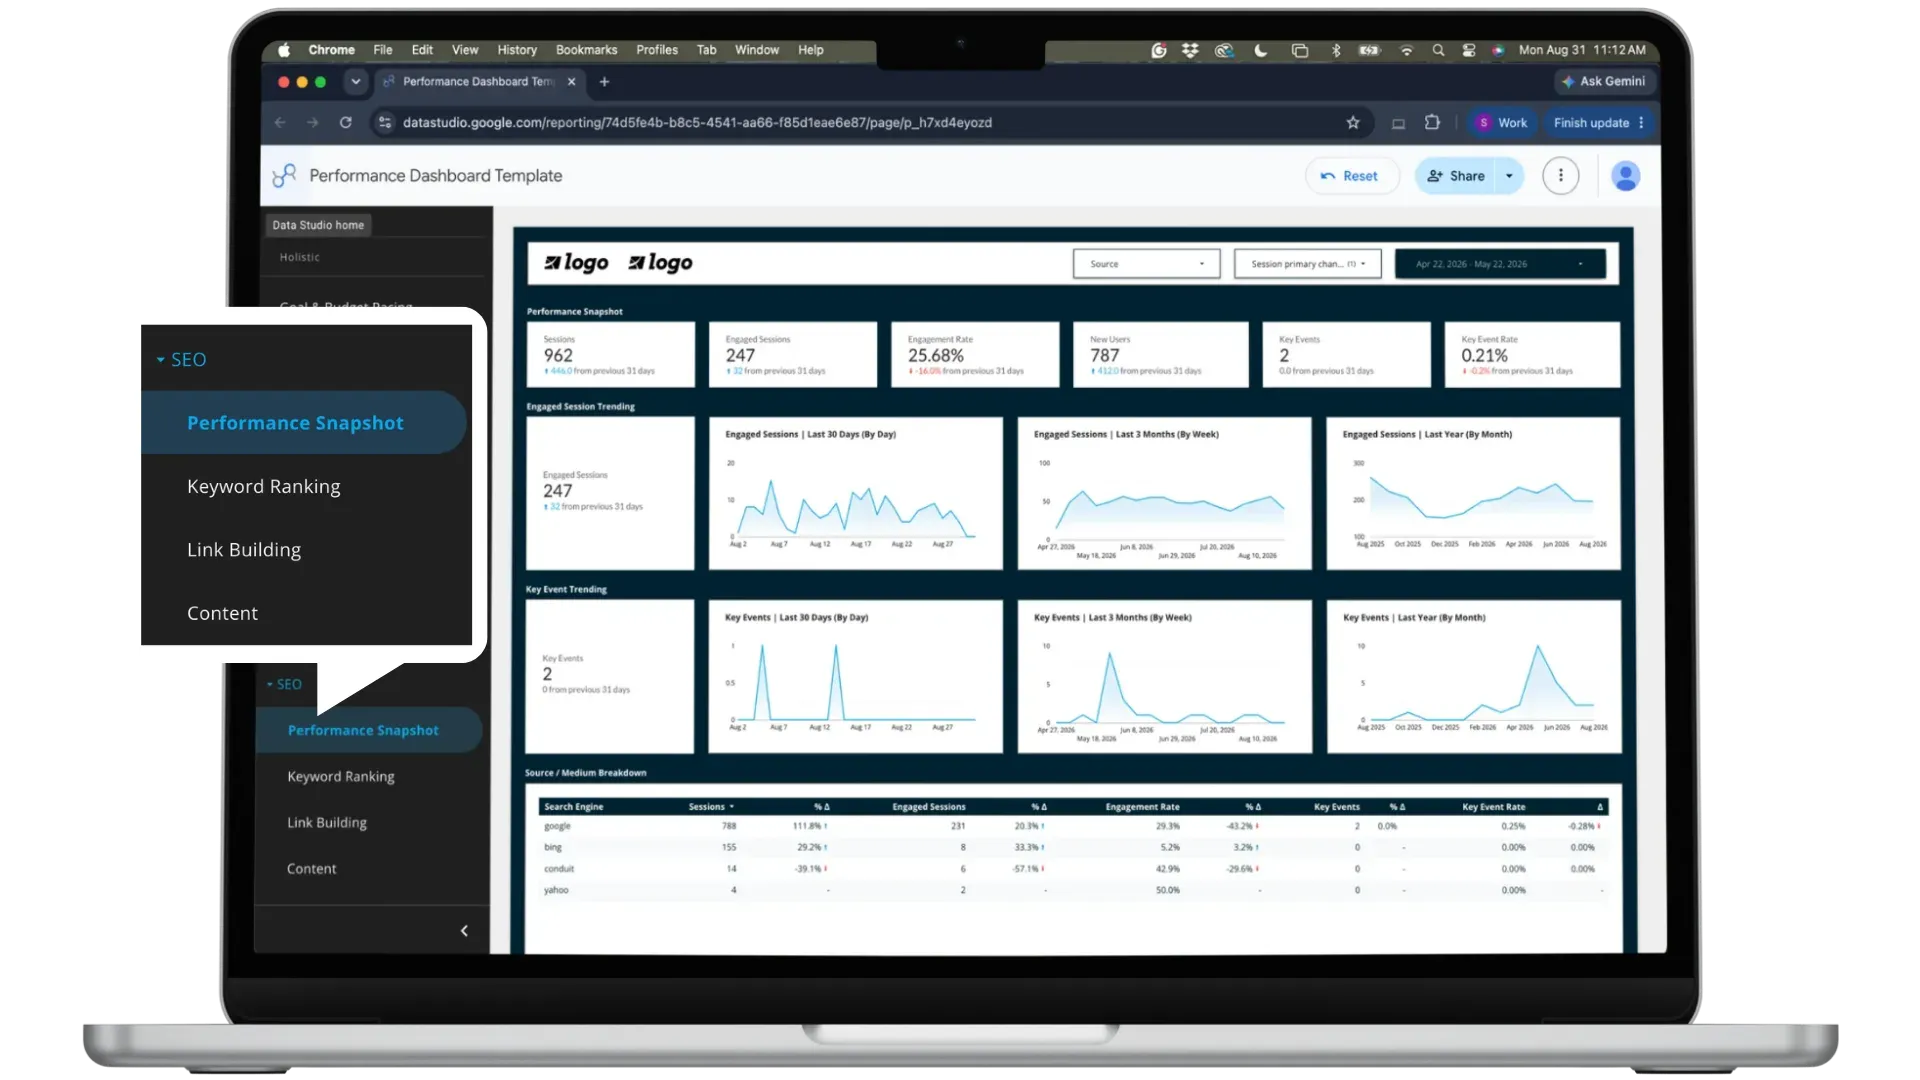Viewport: 1920px width, 1080px height.
Task: Open the Holistic section in sidebar
Action: [300, 258]
